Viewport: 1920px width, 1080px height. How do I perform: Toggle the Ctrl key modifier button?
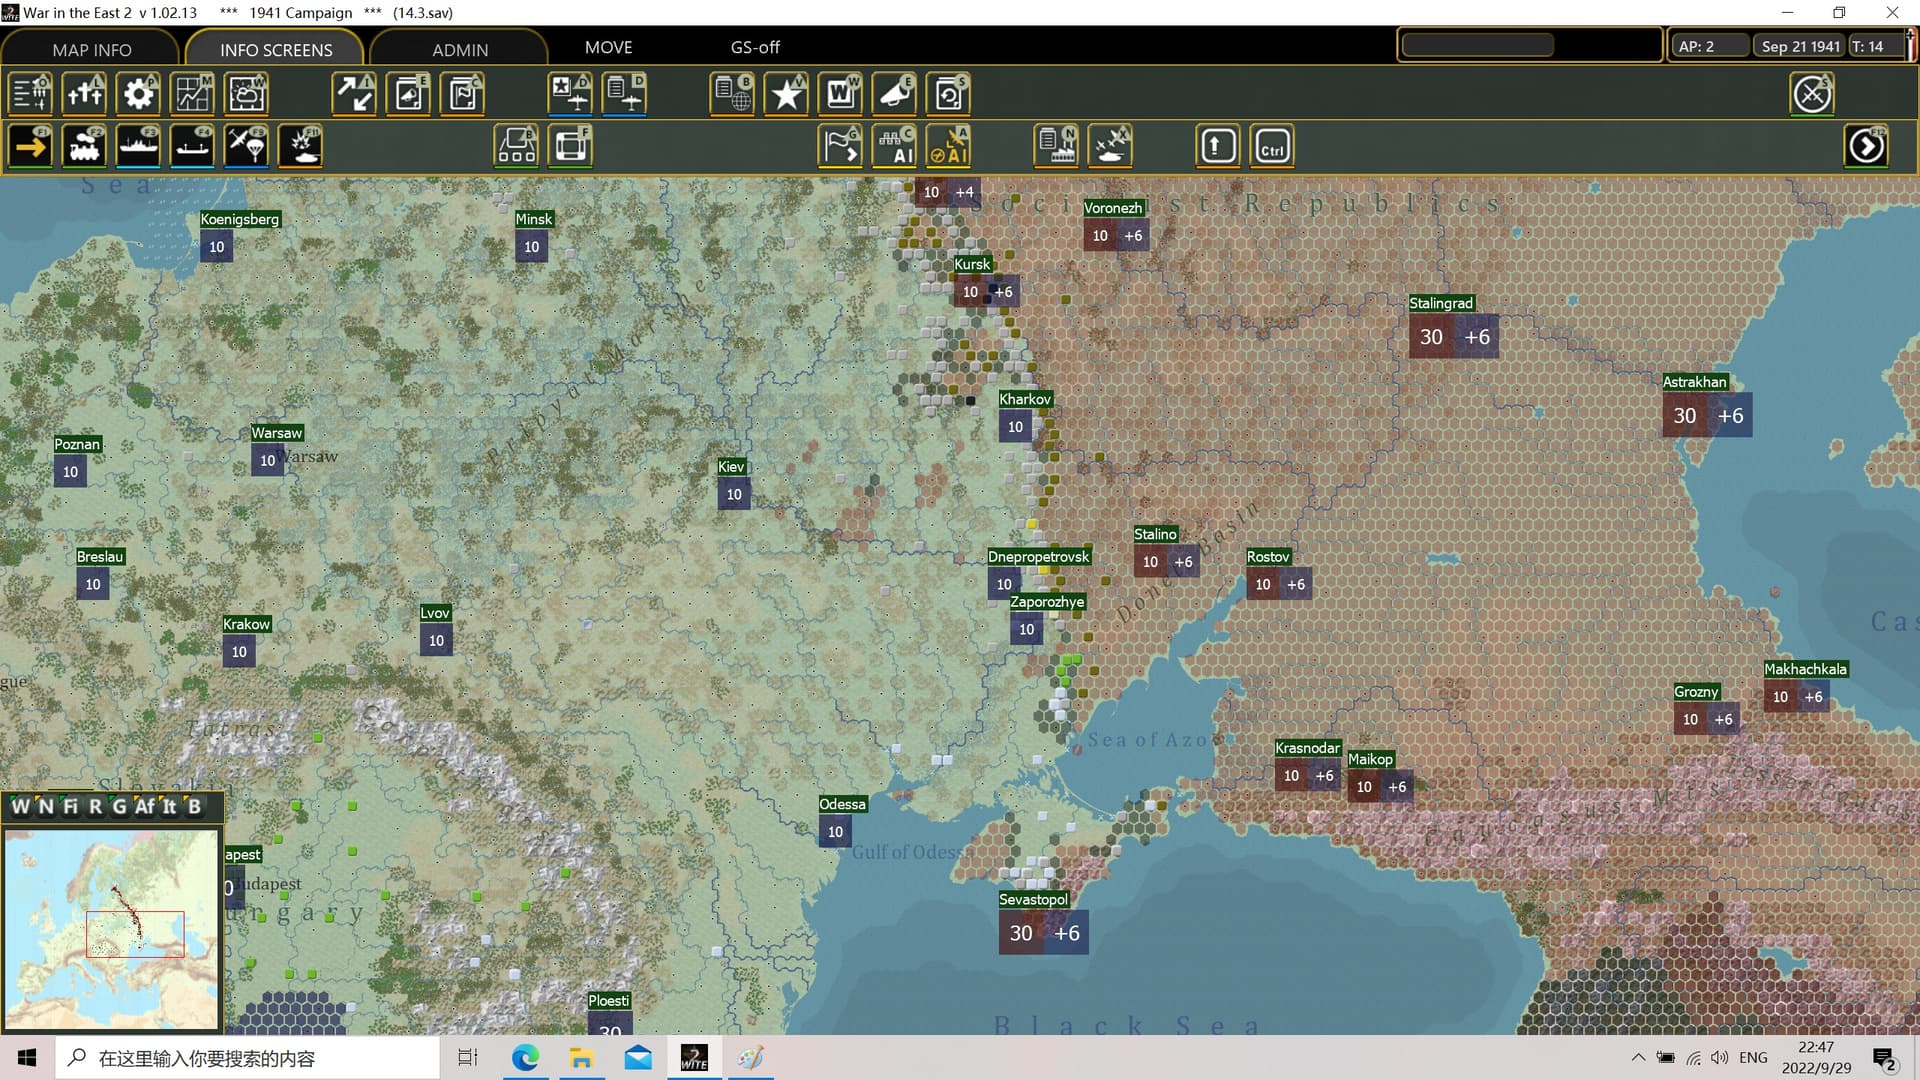coord(1272,146)
